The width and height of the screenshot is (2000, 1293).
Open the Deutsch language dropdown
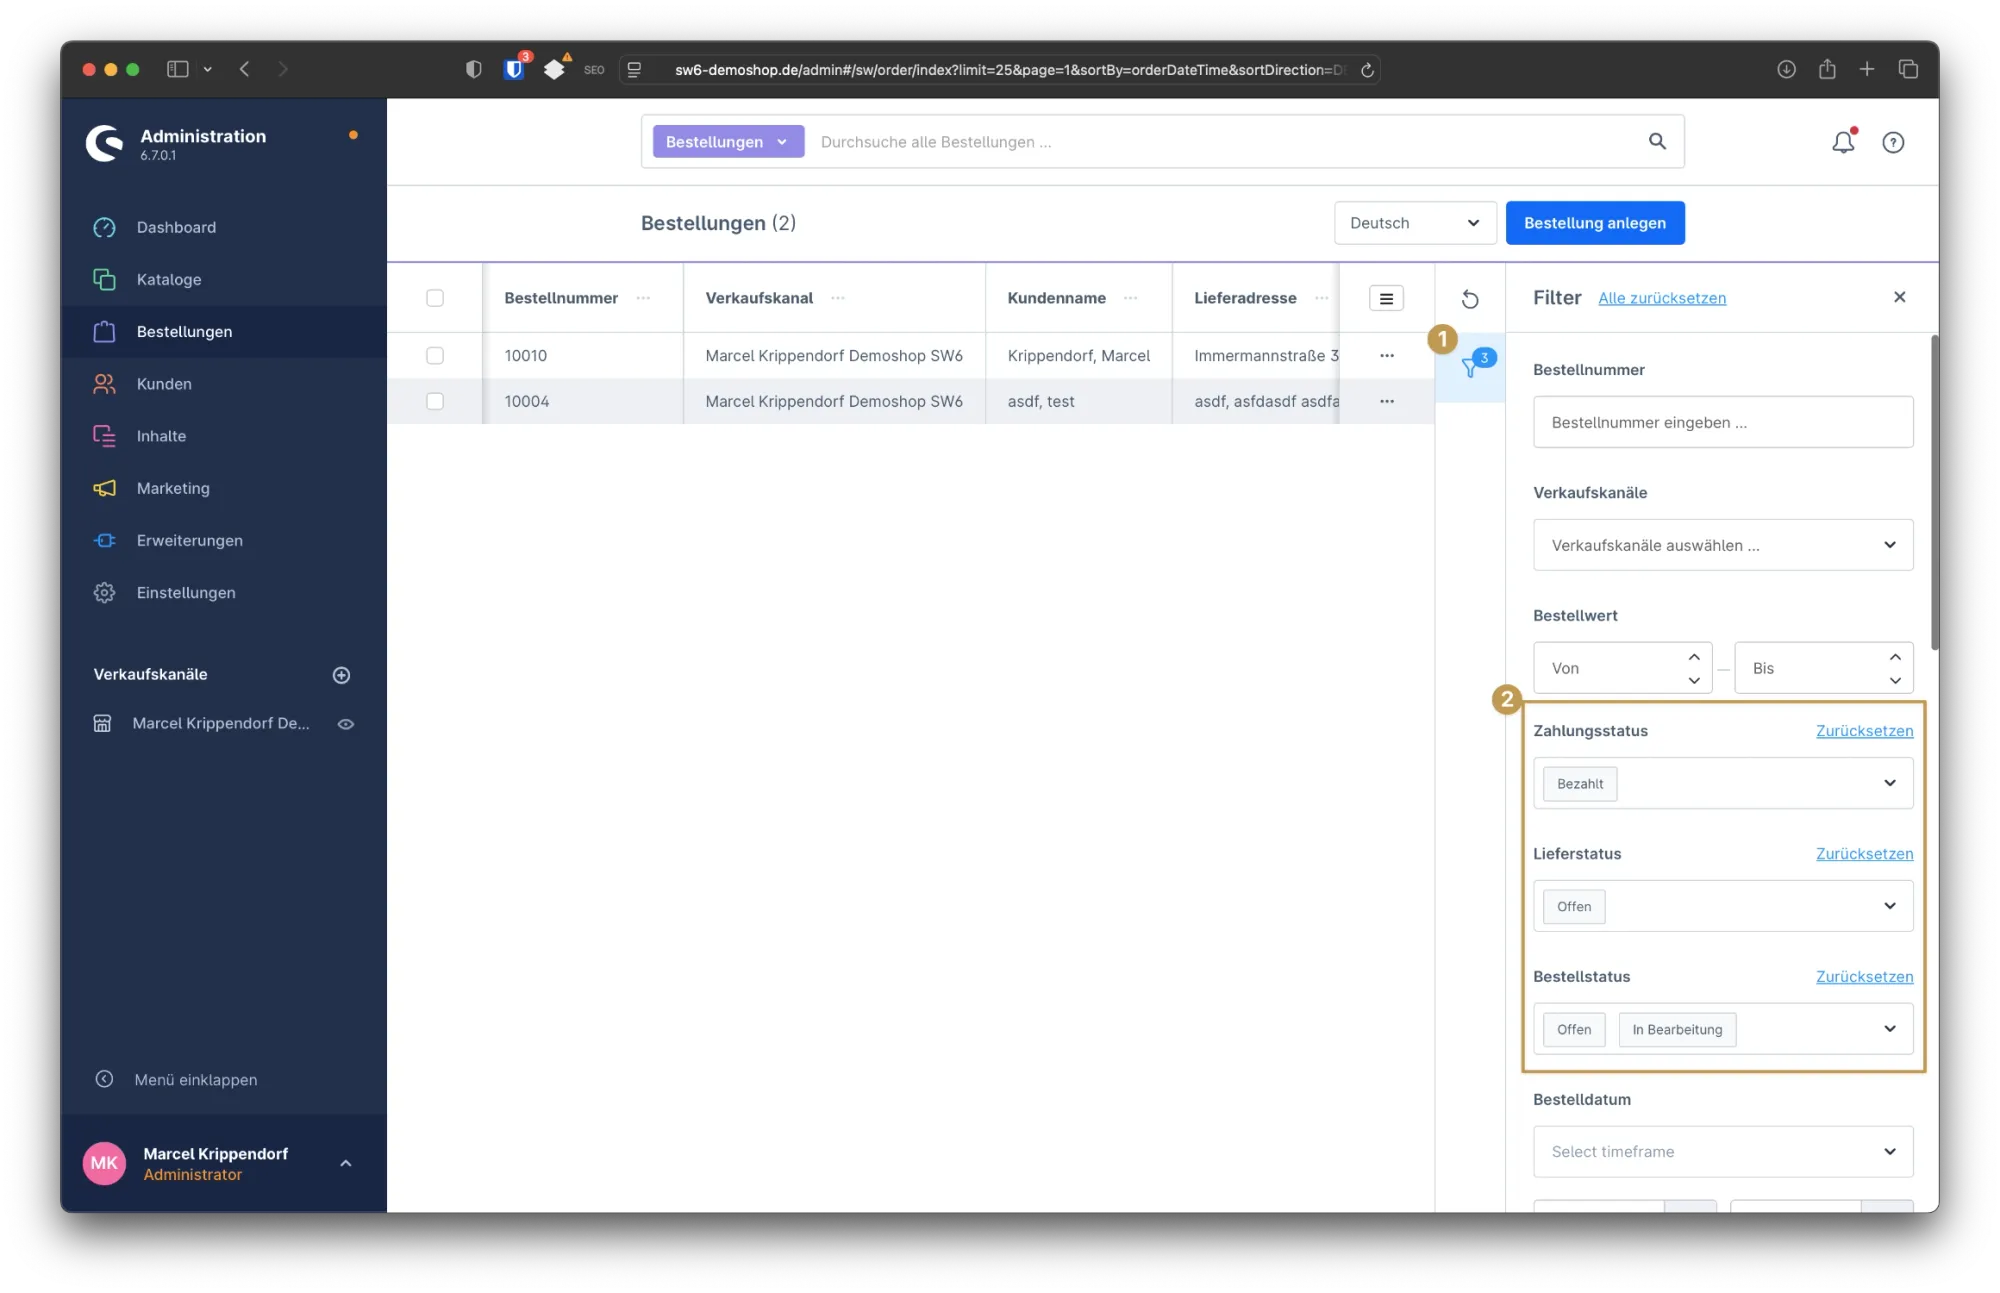click(1414, 223)
